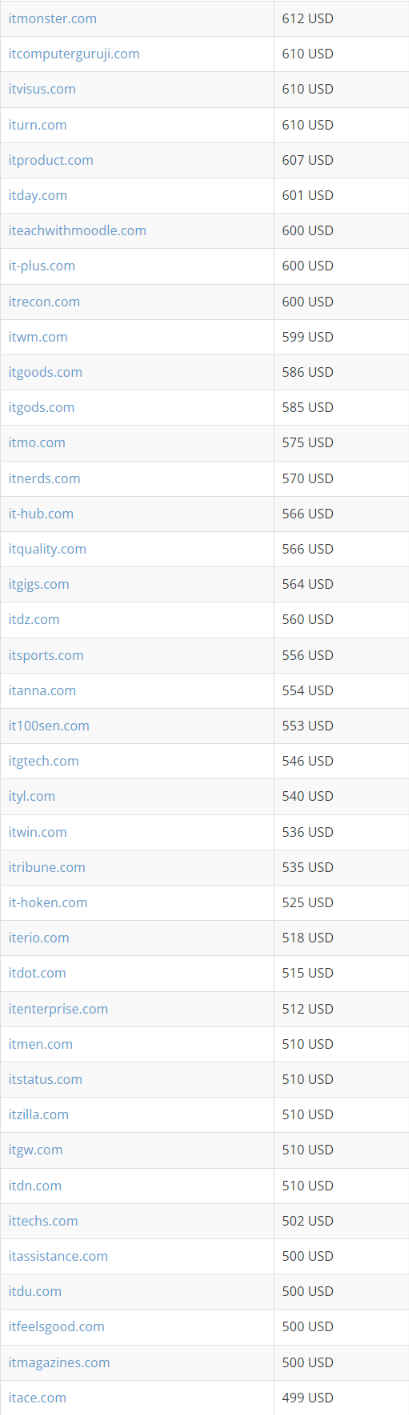Click the itcomputerguruji.com link

click(x=74, y=54)
